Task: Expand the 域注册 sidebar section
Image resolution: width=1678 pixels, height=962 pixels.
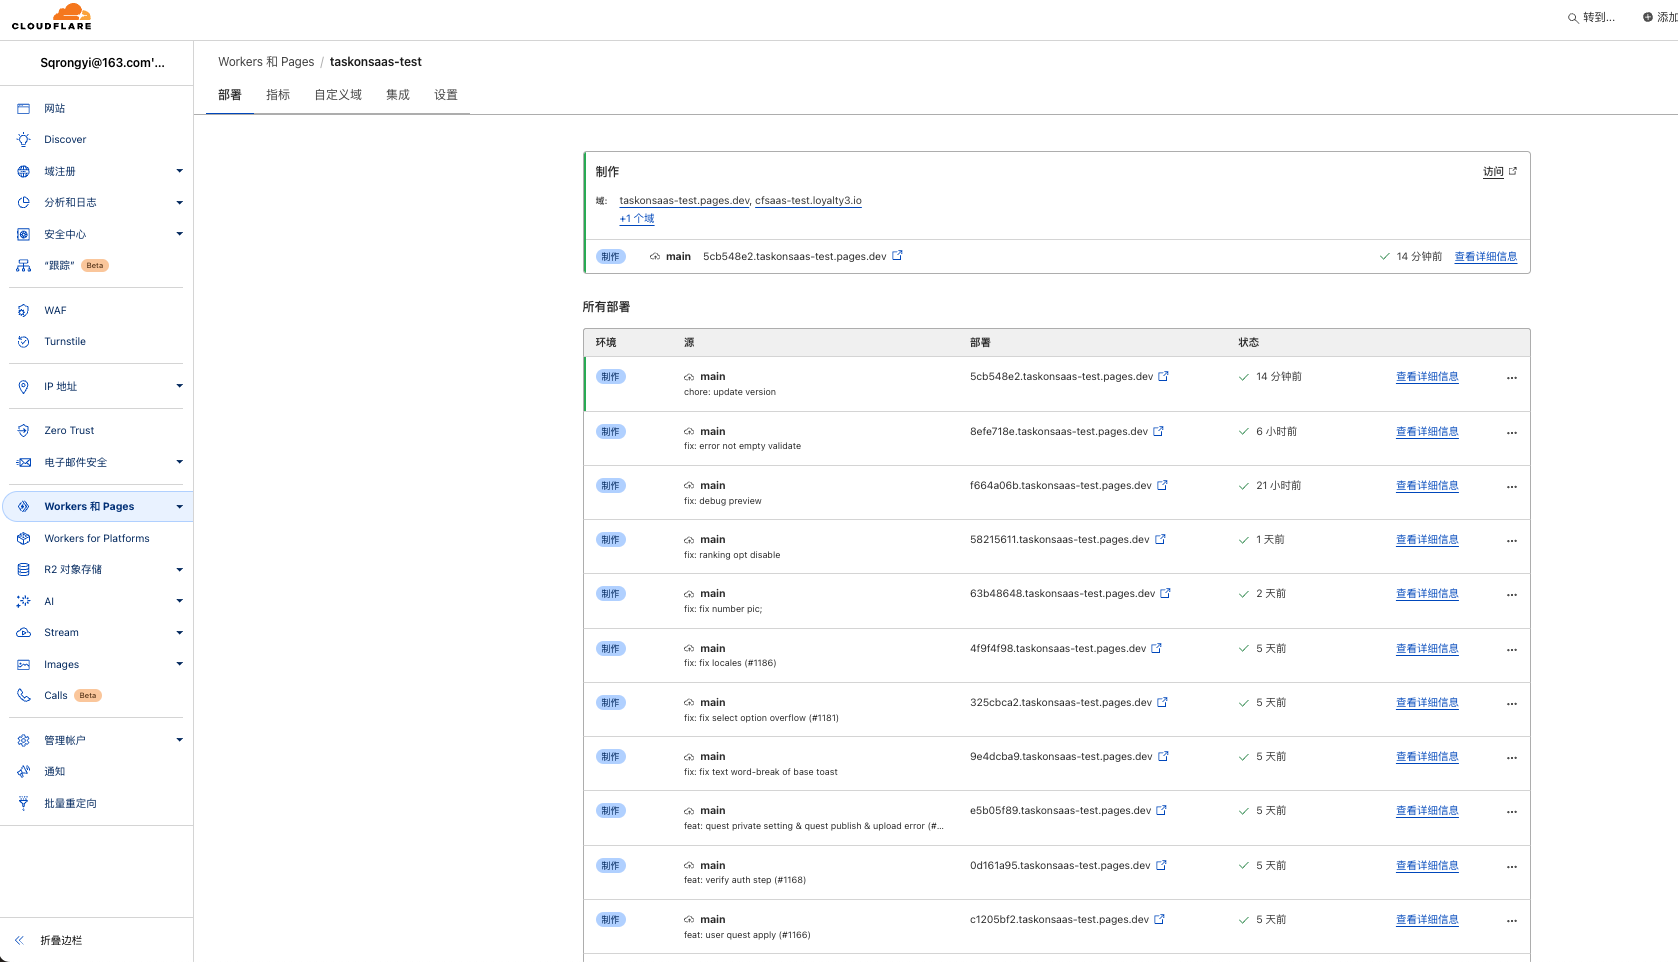Action: (179, 171)
